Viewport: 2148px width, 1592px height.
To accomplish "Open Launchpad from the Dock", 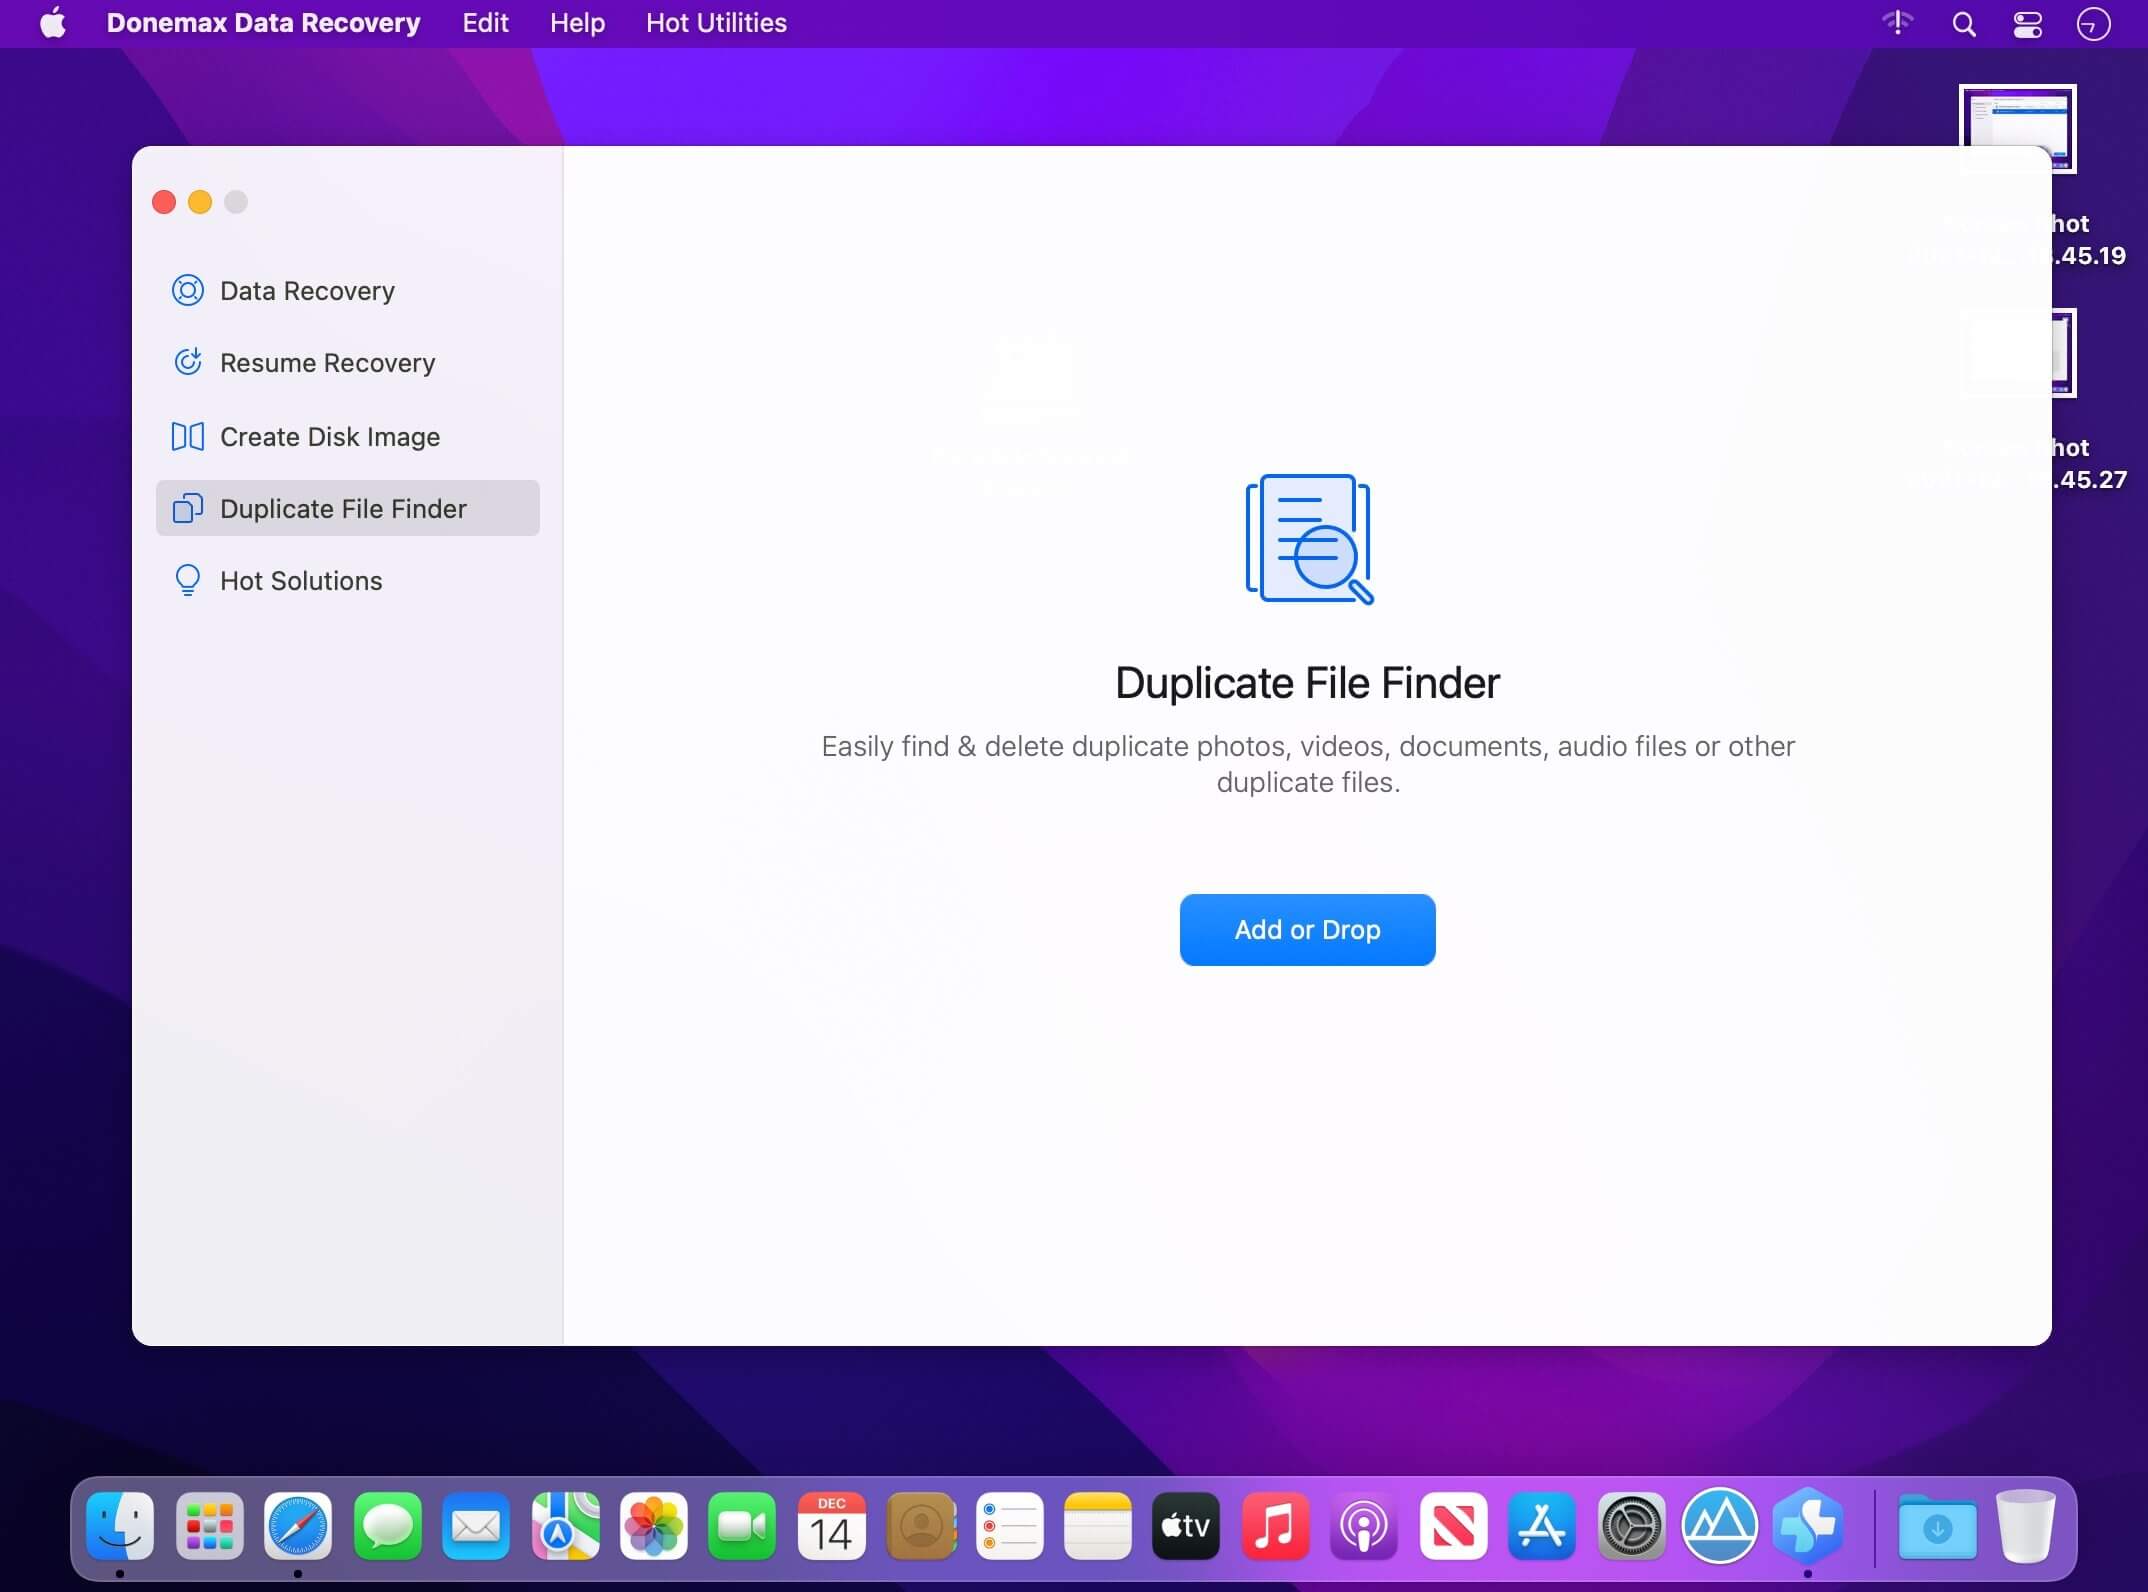I will tap(209, 1526).
